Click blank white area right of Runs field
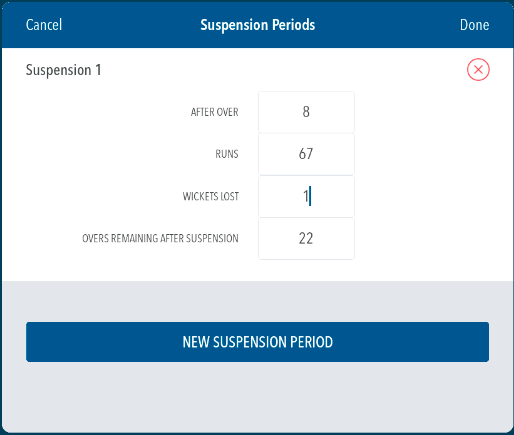The height and width of the screenshot is (435, 514). pyautogui.click(x=433, y=154)
